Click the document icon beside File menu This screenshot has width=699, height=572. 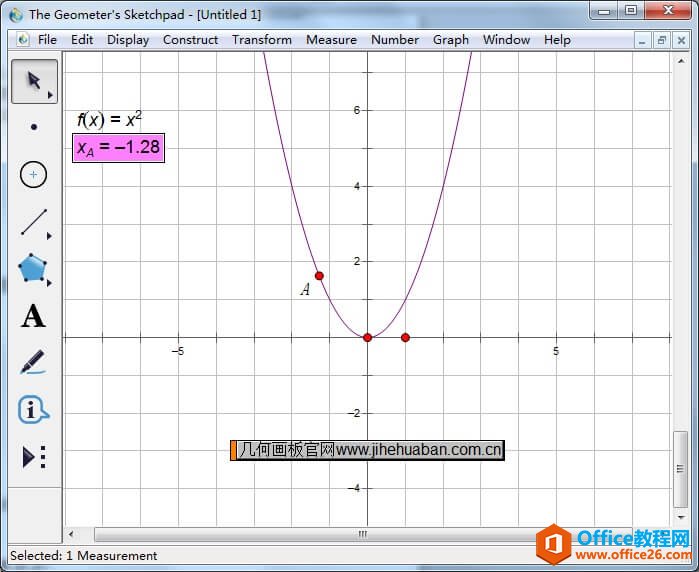(23, 40)
